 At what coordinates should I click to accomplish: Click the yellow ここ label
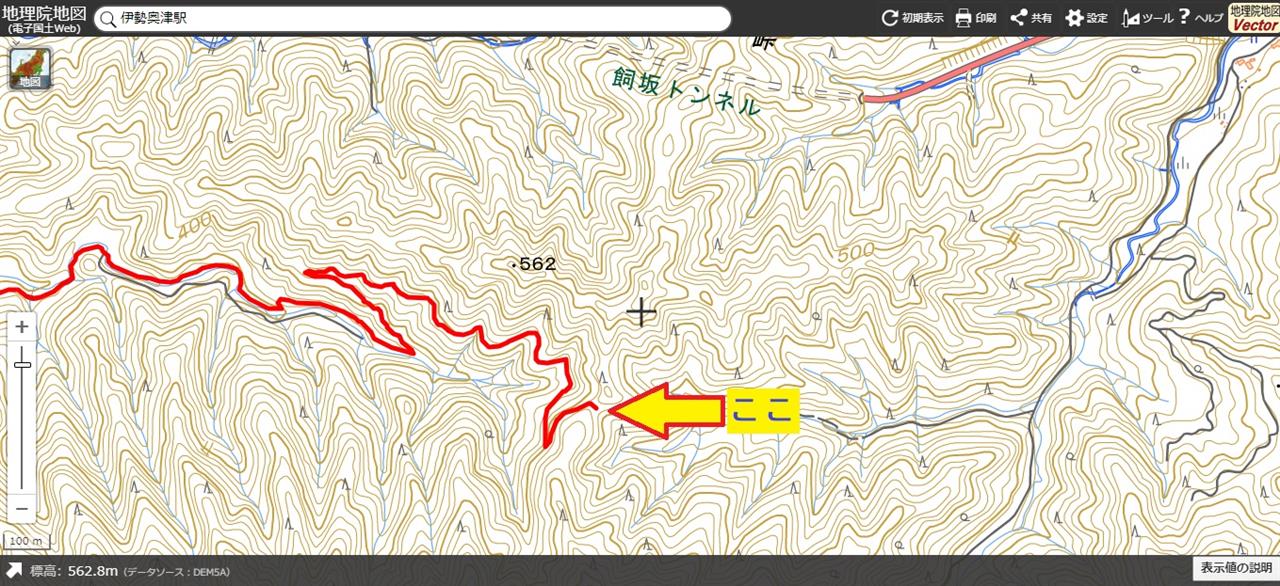point(763,410)
